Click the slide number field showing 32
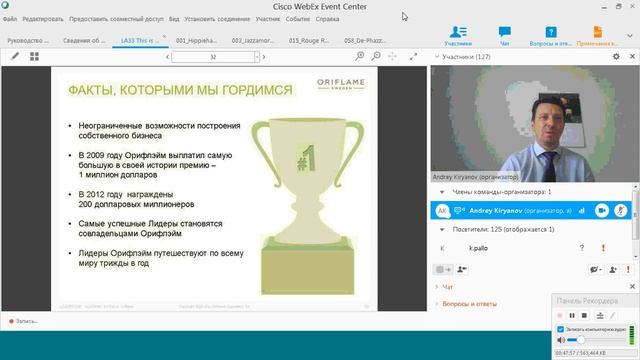This screenshot has height=360, width=640. pos(213,57)
